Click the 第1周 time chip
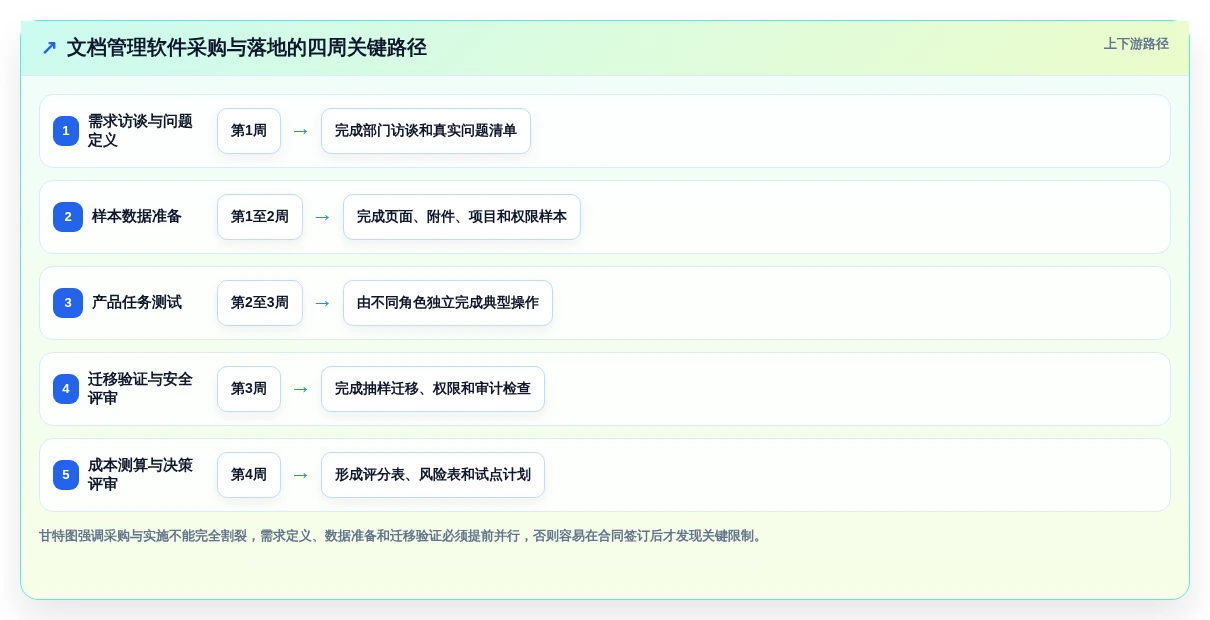Image resolution: width=1210 pixels, height=620 pixels. (x=249, y=131)
